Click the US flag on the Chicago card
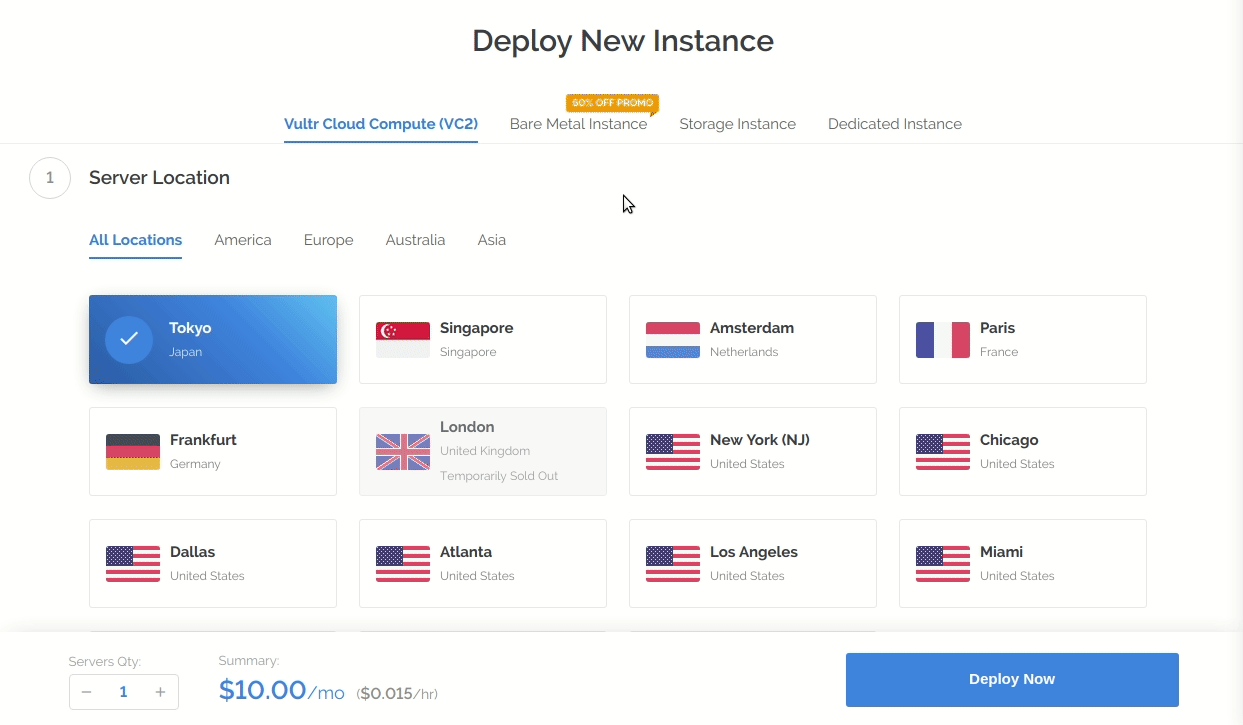Viewport: 1243px width, 725px height. coord(943,452)
